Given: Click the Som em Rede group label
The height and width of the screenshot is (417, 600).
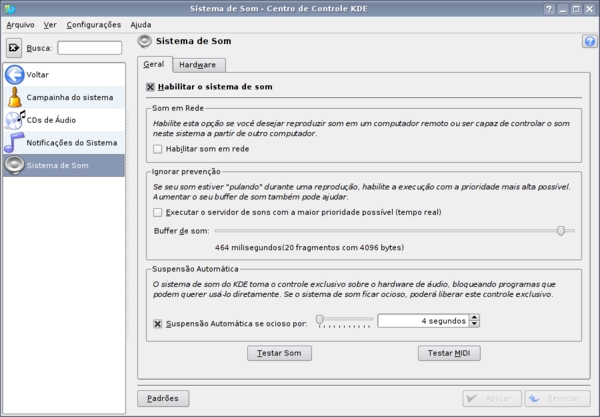Looking at the screenshot, I should pos(178,108).
